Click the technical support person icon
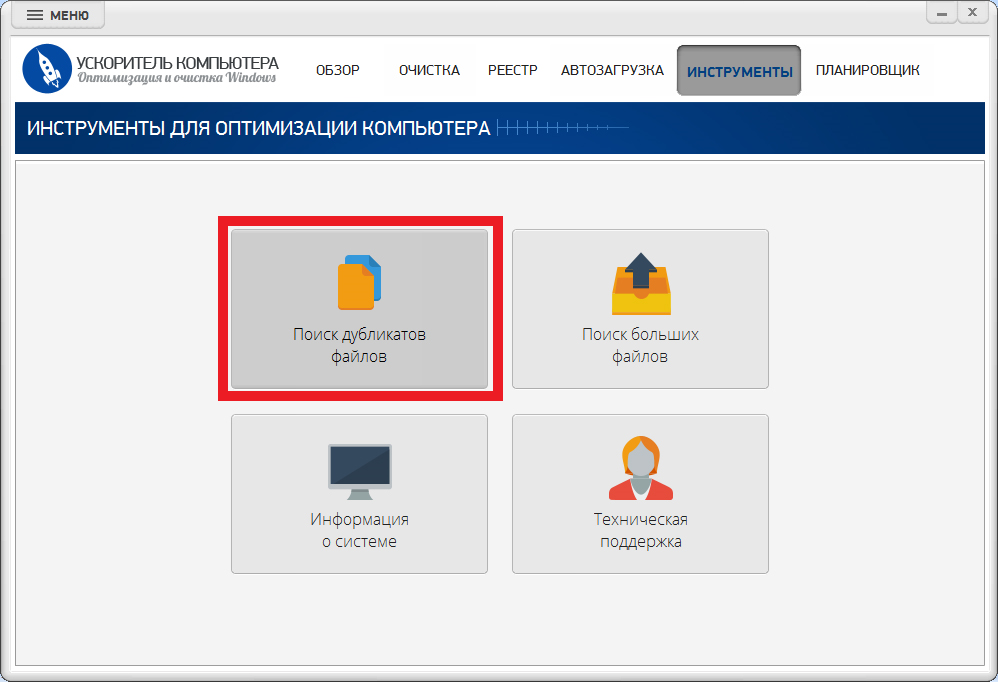This screenshot has width=998, height=682. point(641,468)
